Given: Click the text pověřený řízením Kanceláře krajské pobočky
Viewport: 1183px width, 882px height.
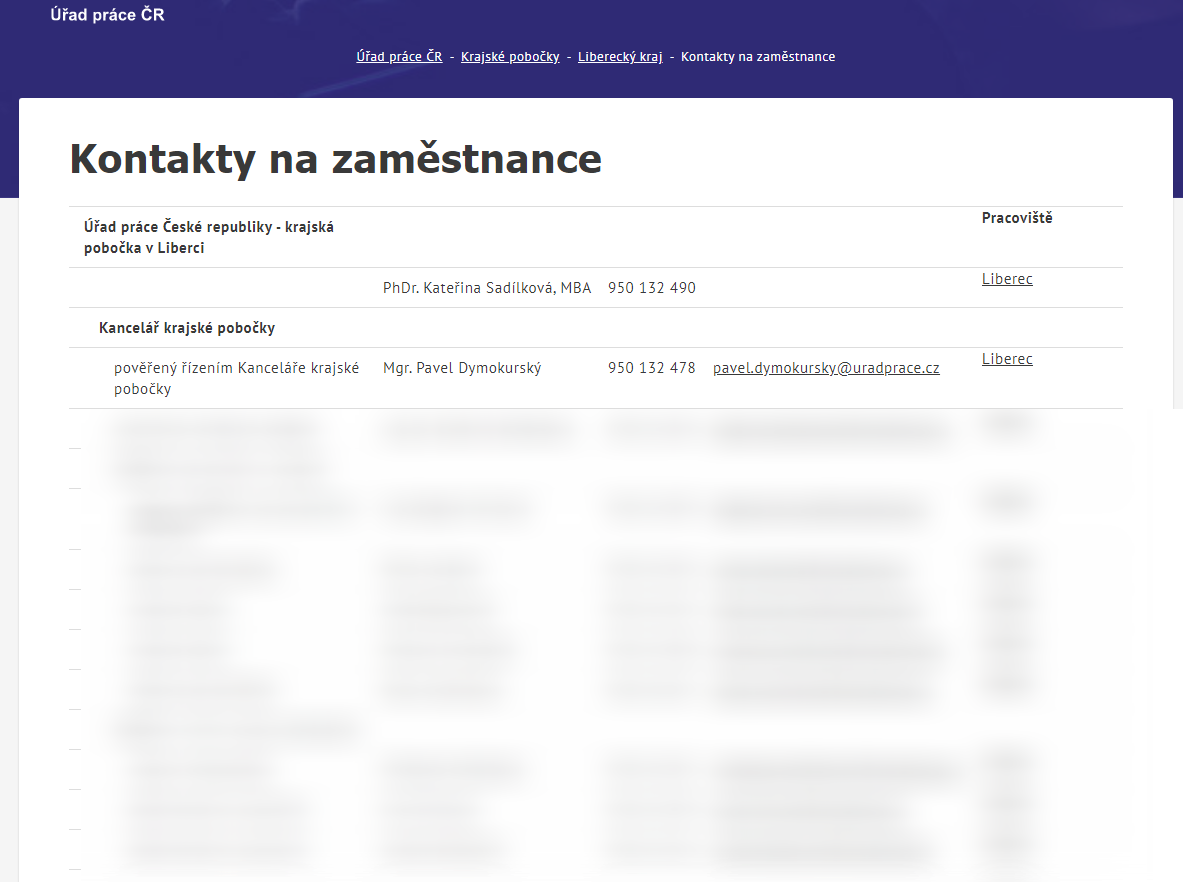Looking at the screenshot, I should coord(236,378).
